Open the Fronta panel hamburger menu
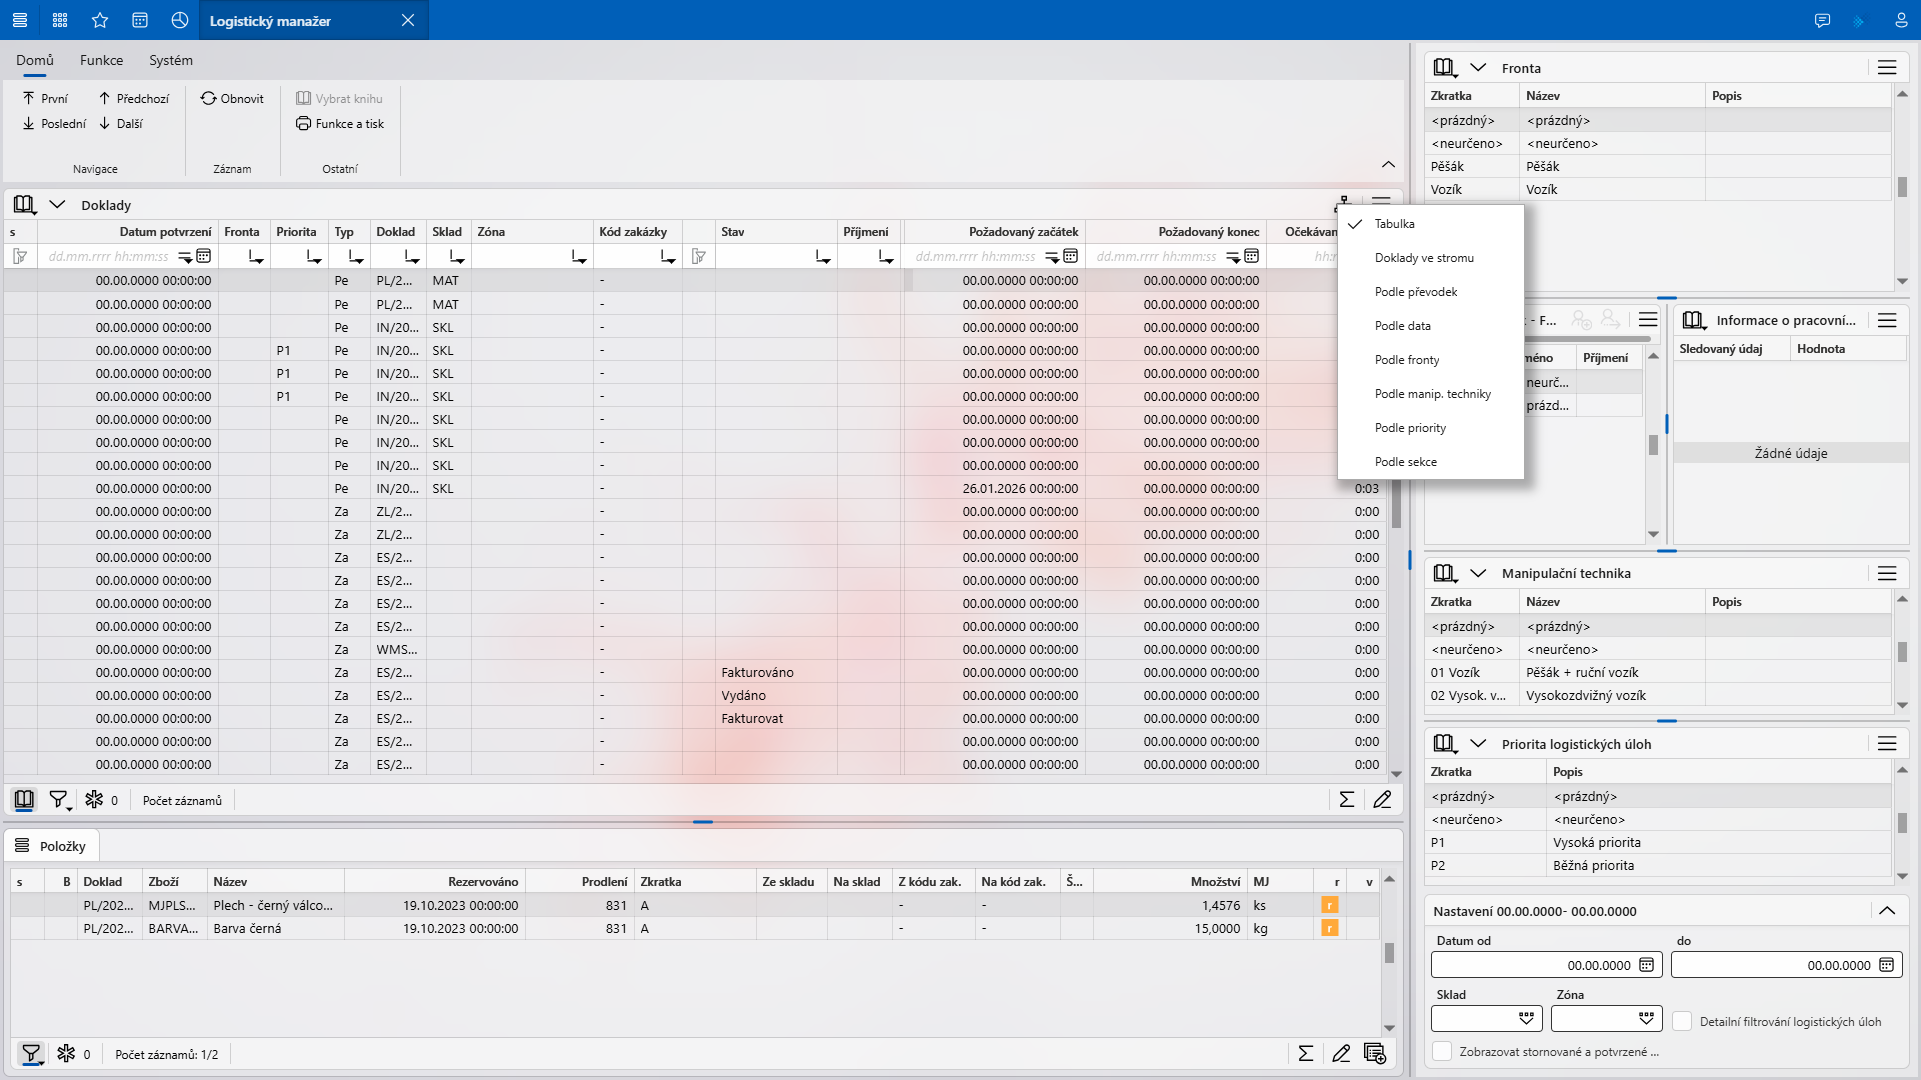The width and height of the screenshot is (1921, 1080). tap(1886, 68)
